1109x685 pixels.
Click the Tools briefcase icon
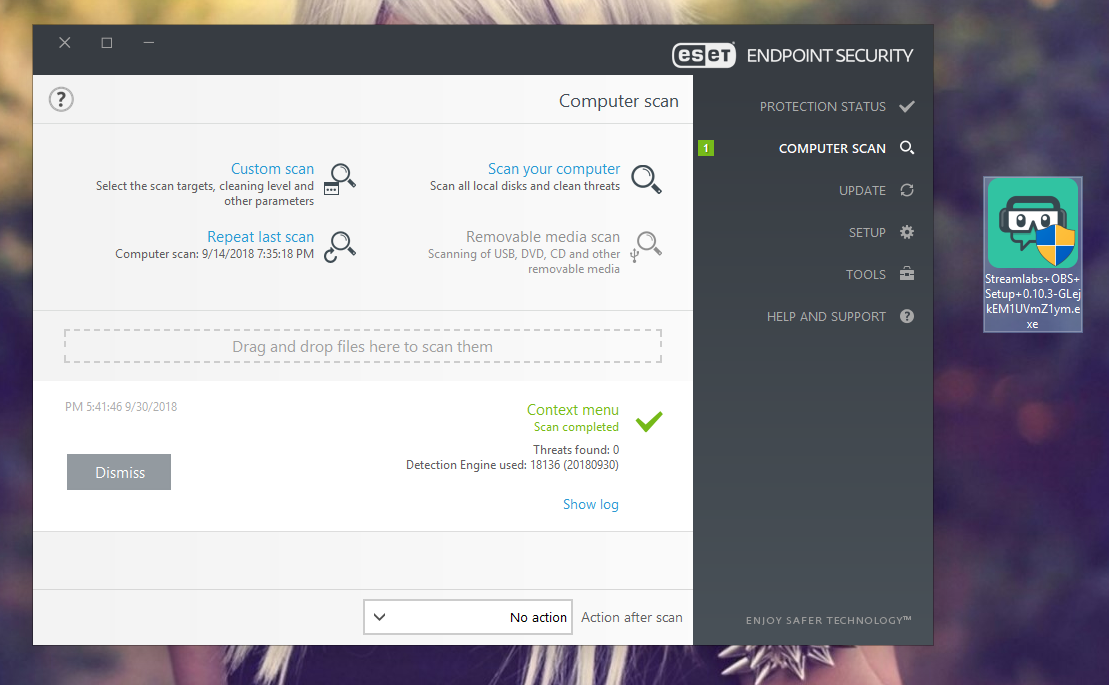pos(907,274)
